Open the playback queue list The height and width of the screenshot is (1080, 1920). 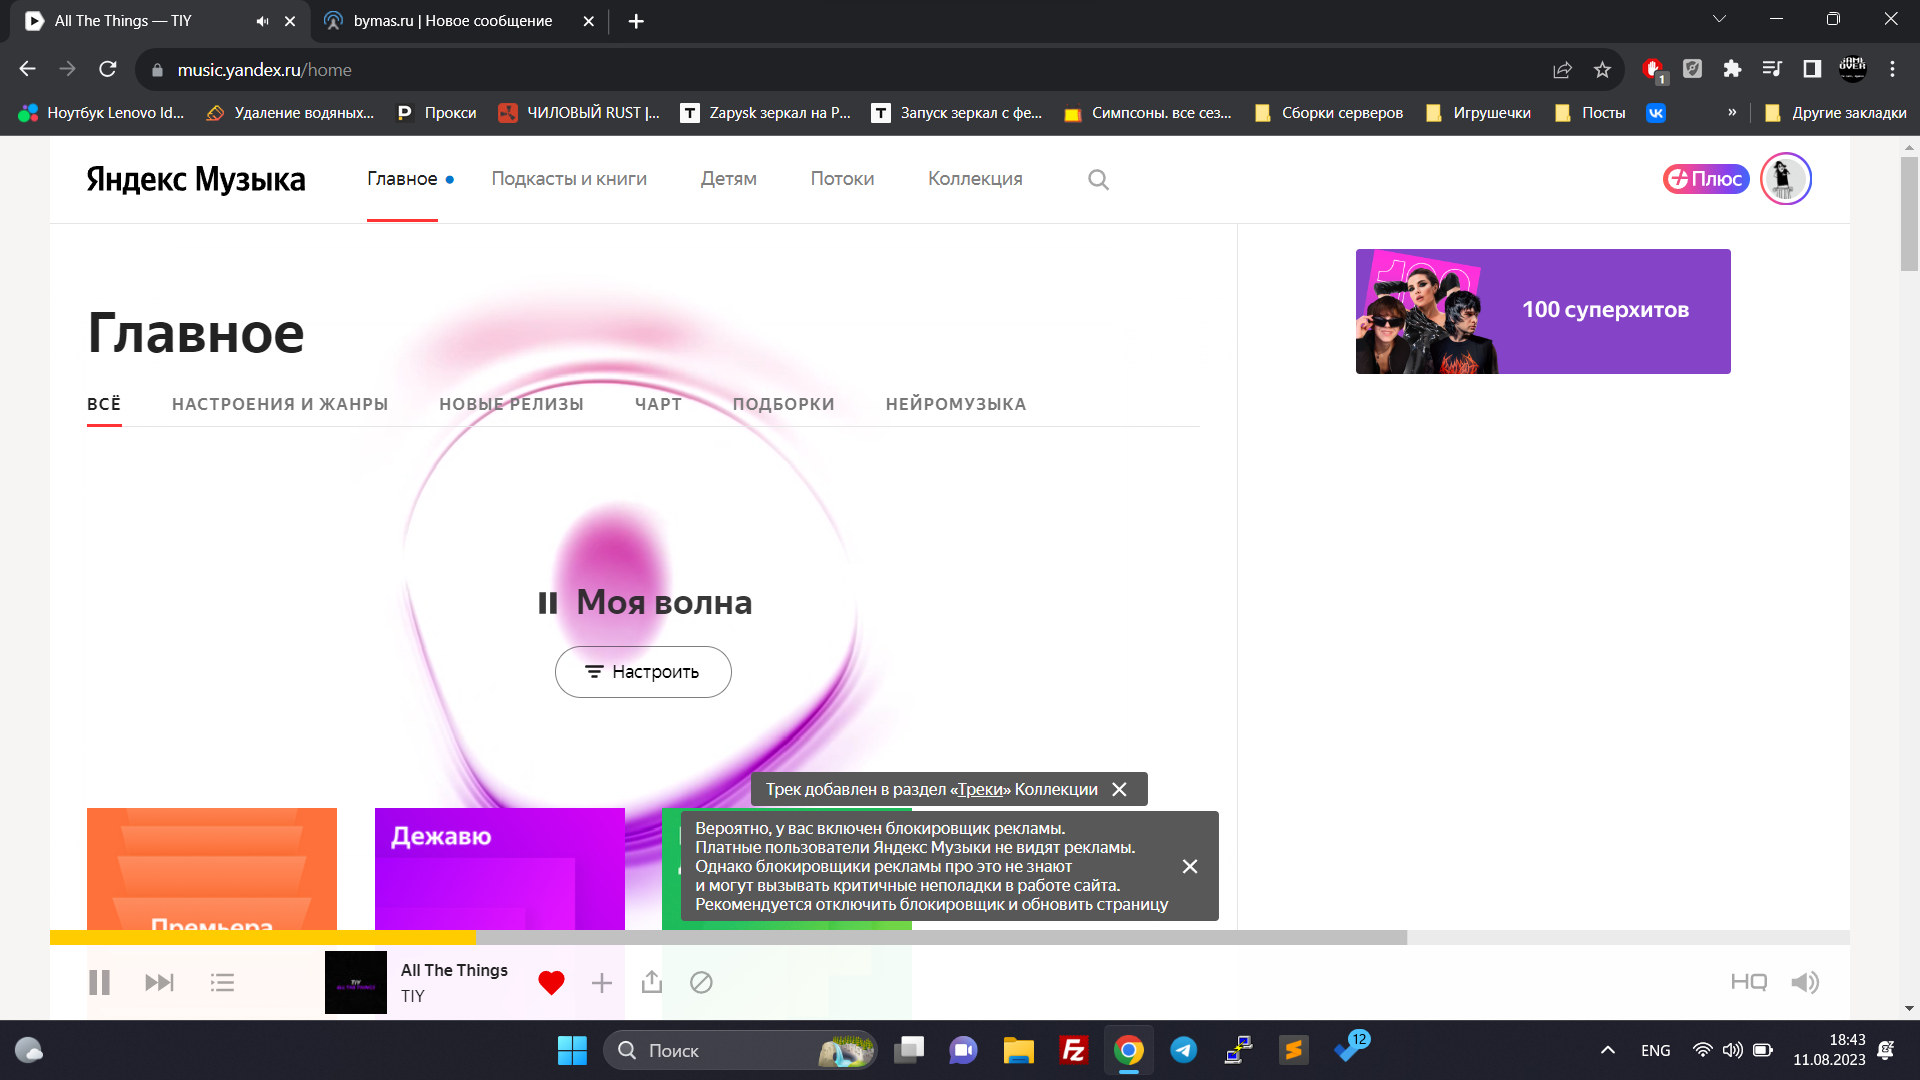pos(222,982)
